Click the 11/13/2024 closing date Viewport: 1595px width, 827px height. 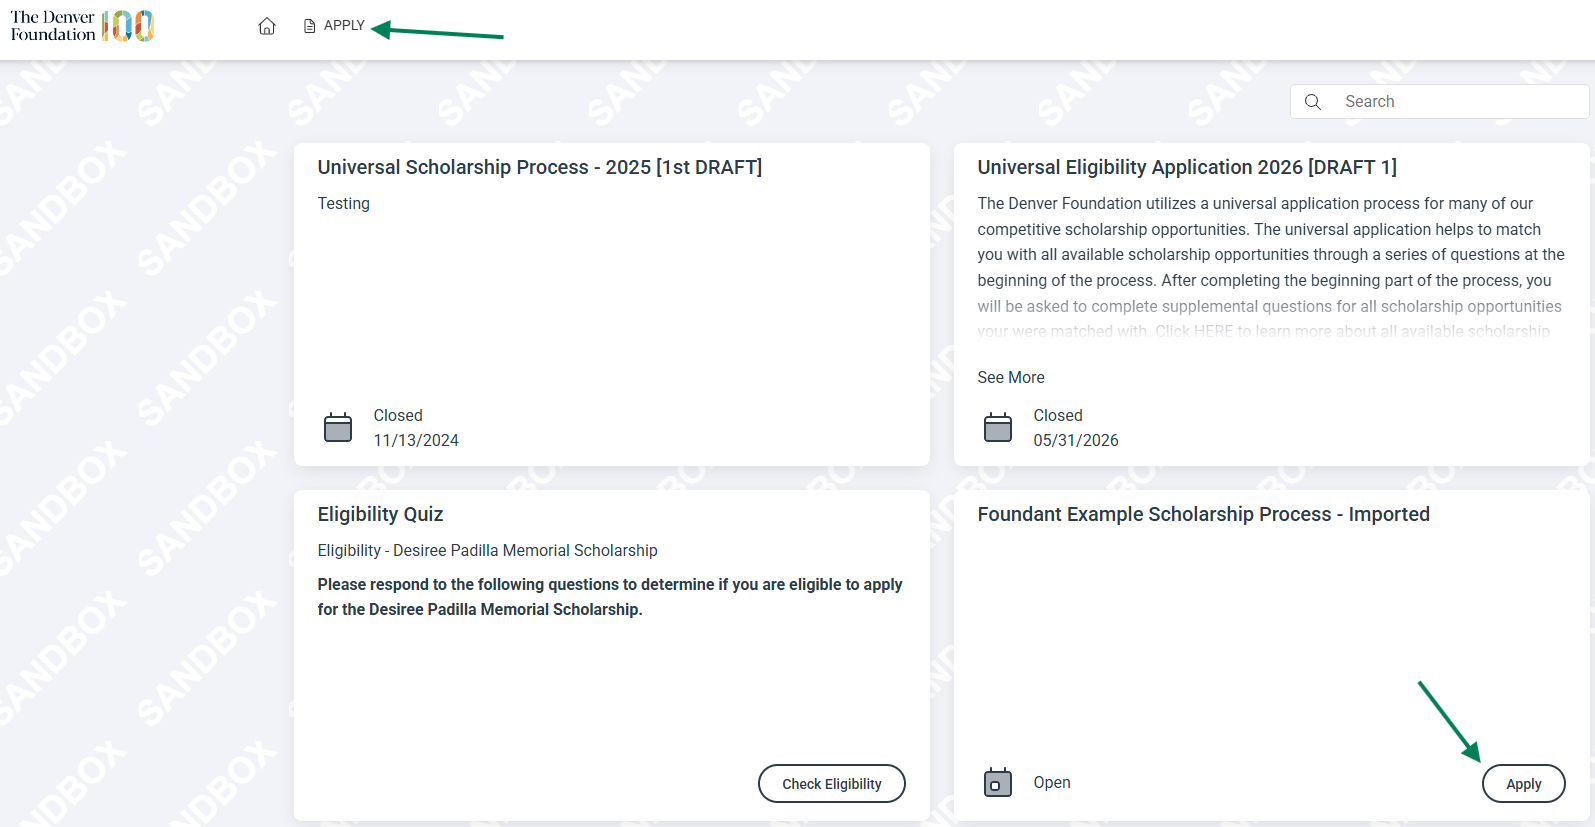tap(416, 440)
